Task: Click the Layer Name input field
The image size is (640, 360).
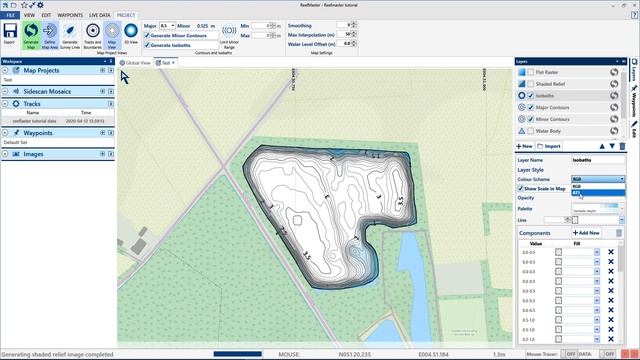Action: click(598, 160)
